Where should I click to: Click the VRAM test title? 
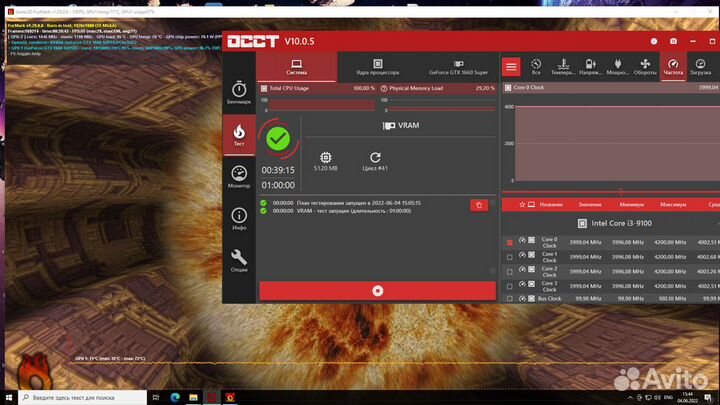coord(400,125)
